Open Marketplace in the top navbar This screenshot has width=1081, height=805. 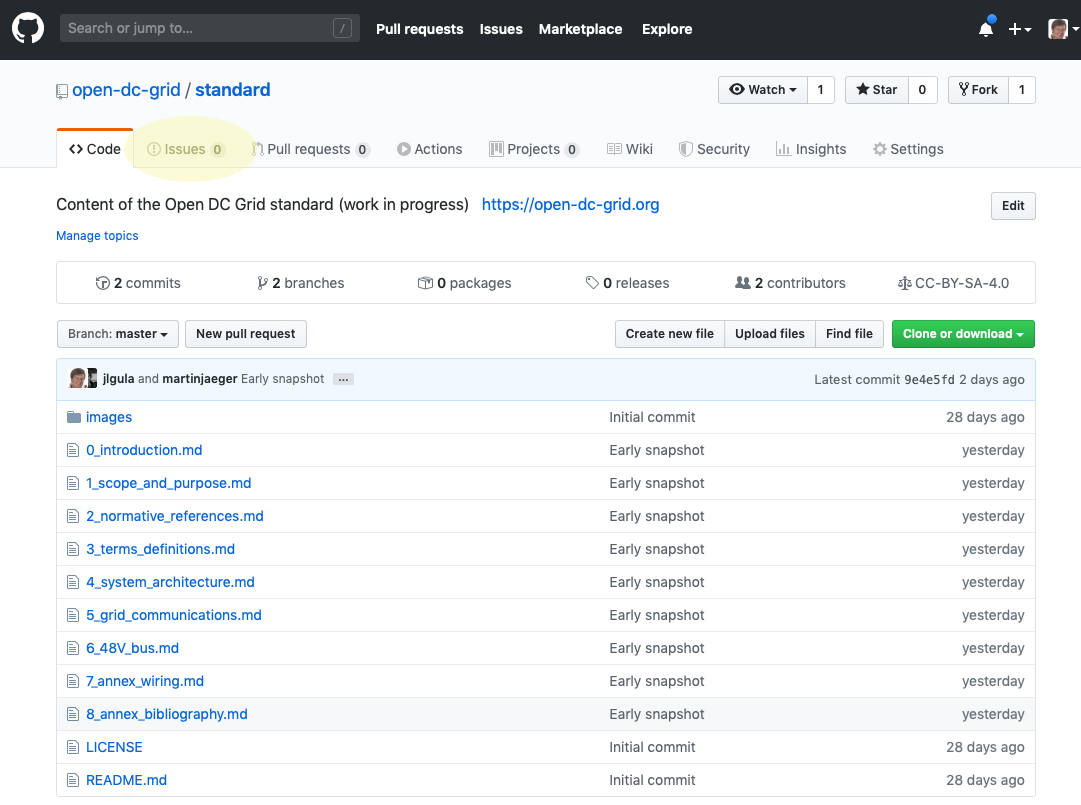[580, 29]
